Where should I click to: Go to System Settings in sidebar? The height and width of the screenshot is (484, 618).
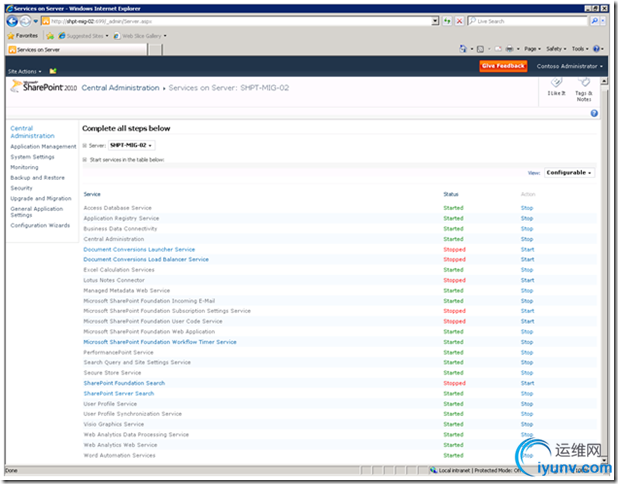32,157
